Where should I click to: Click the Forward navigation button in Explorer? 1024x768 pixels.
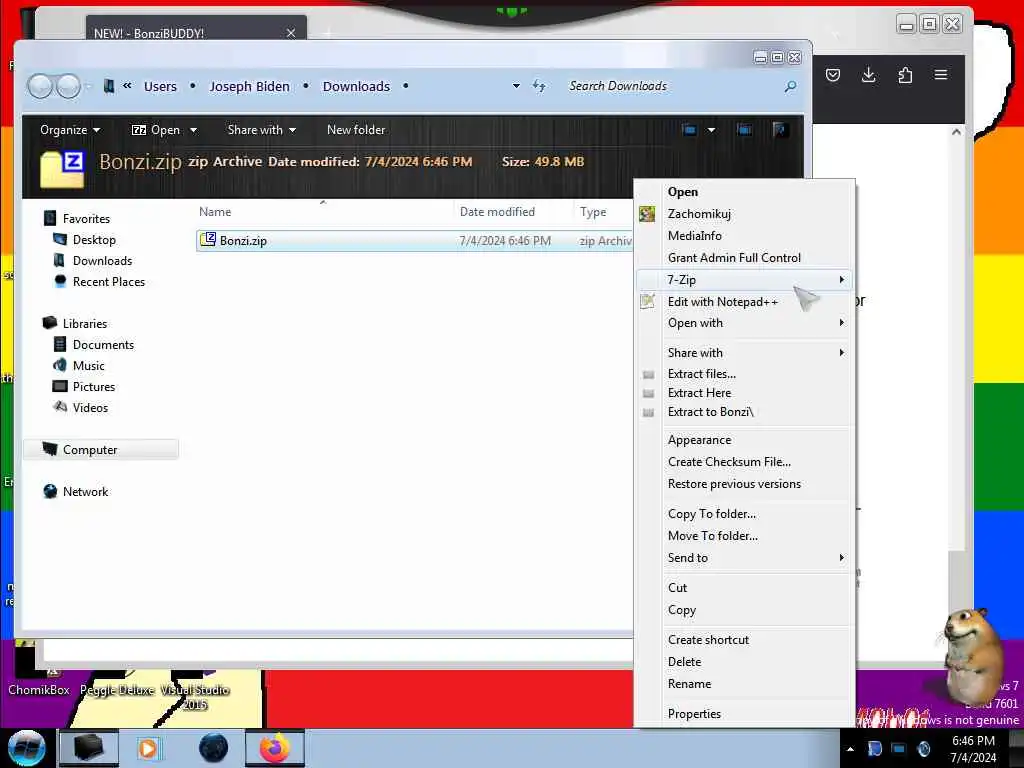69,86
